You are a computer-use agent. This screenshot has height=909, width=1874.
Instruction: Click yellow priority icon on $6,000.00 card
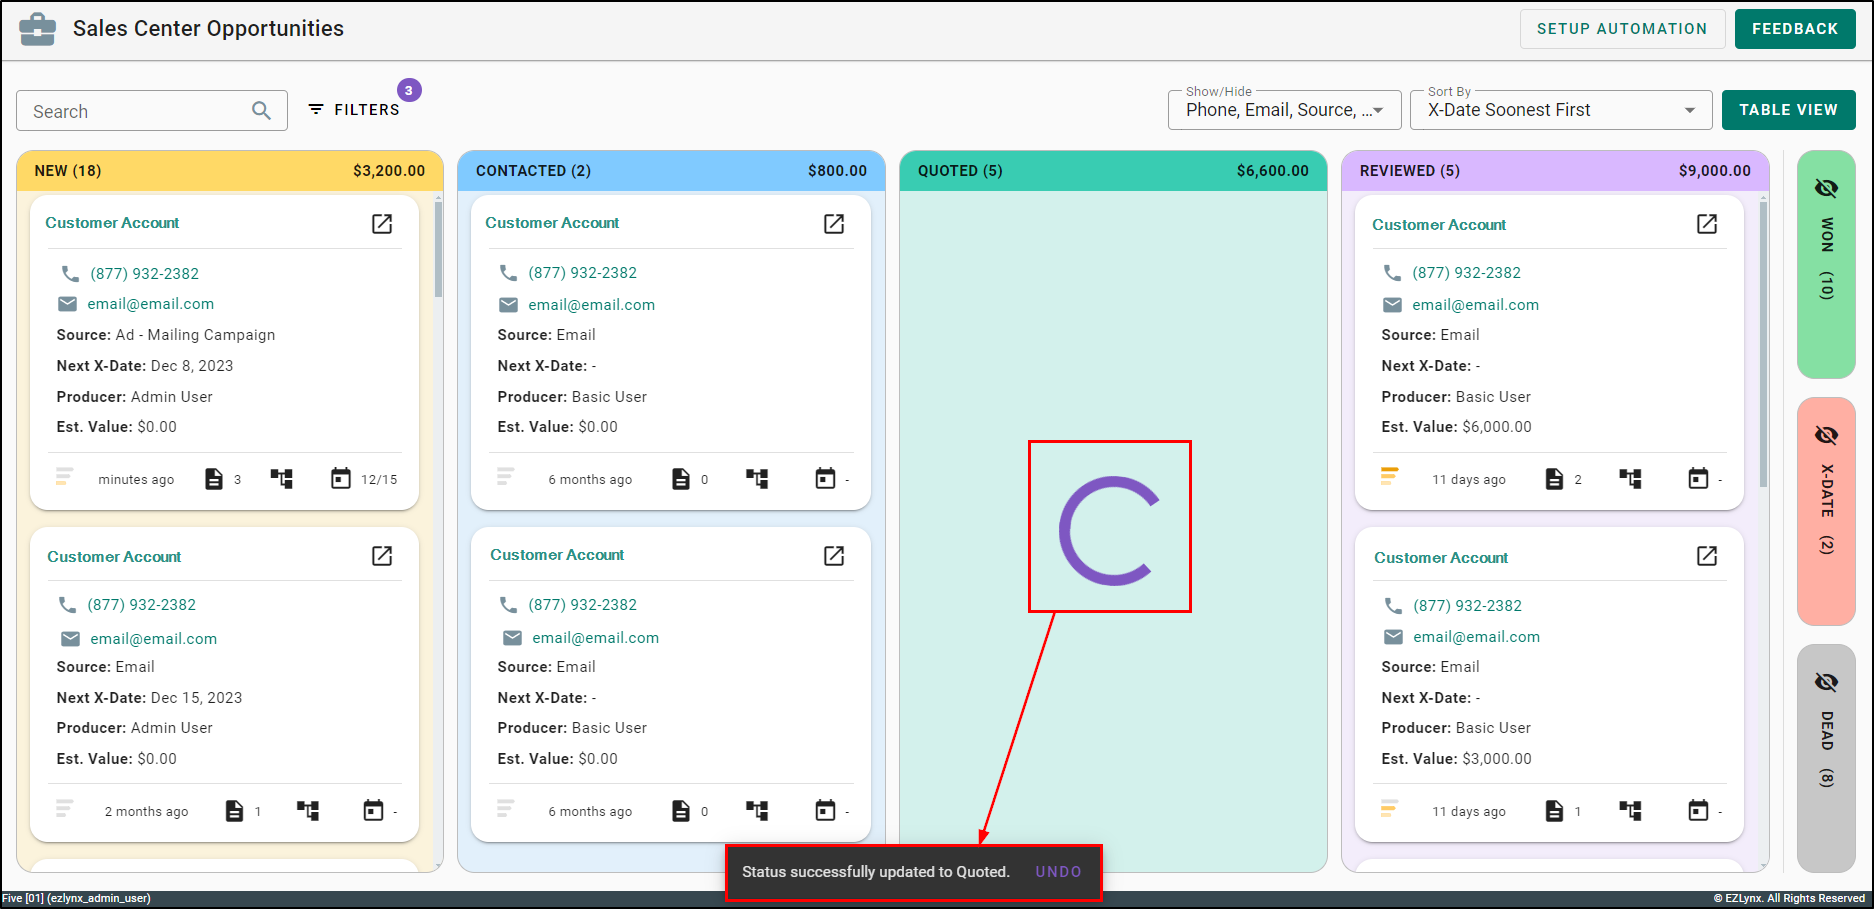(1389, 476)
